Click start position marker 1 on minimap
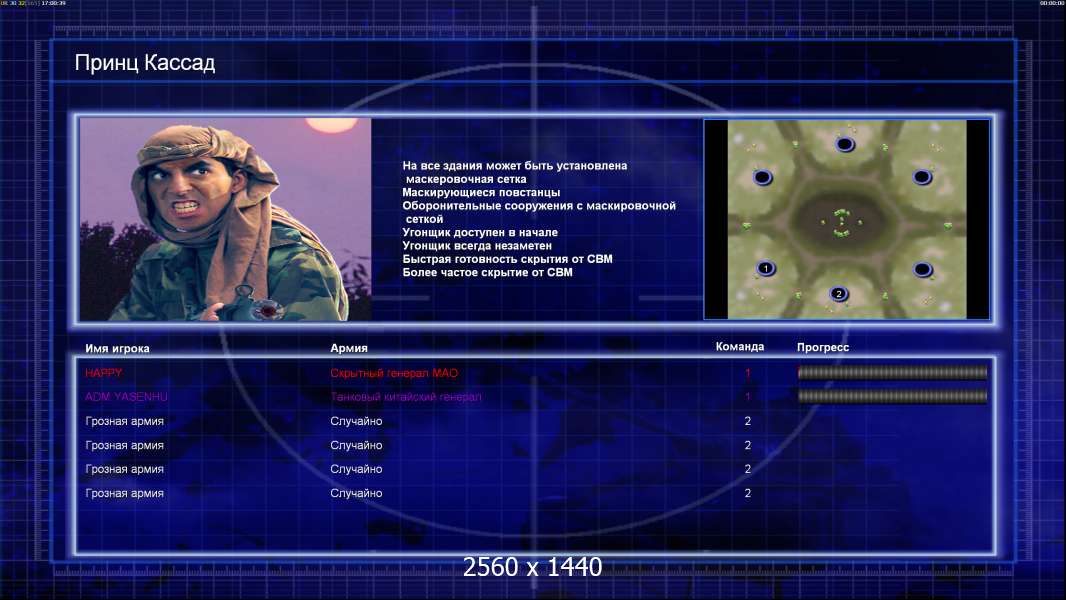The image size is (1066, 600). [x=766, y=268]
